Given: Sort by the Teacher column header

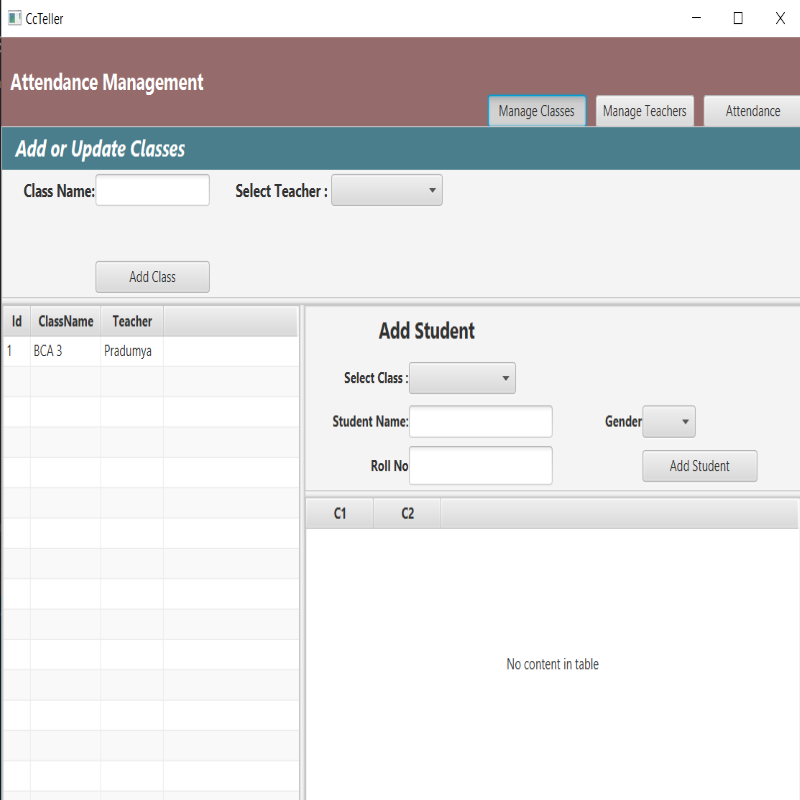Looking at the screenshot, I should [132, 321].
